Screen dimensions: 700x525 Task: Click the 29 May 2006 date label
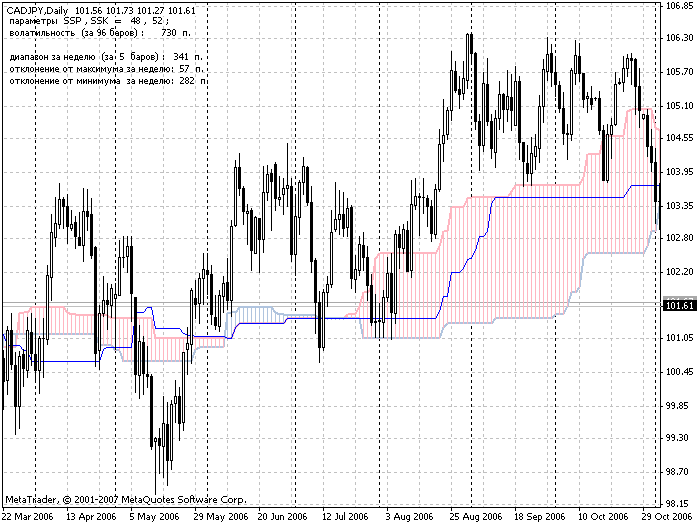[221, 517]
